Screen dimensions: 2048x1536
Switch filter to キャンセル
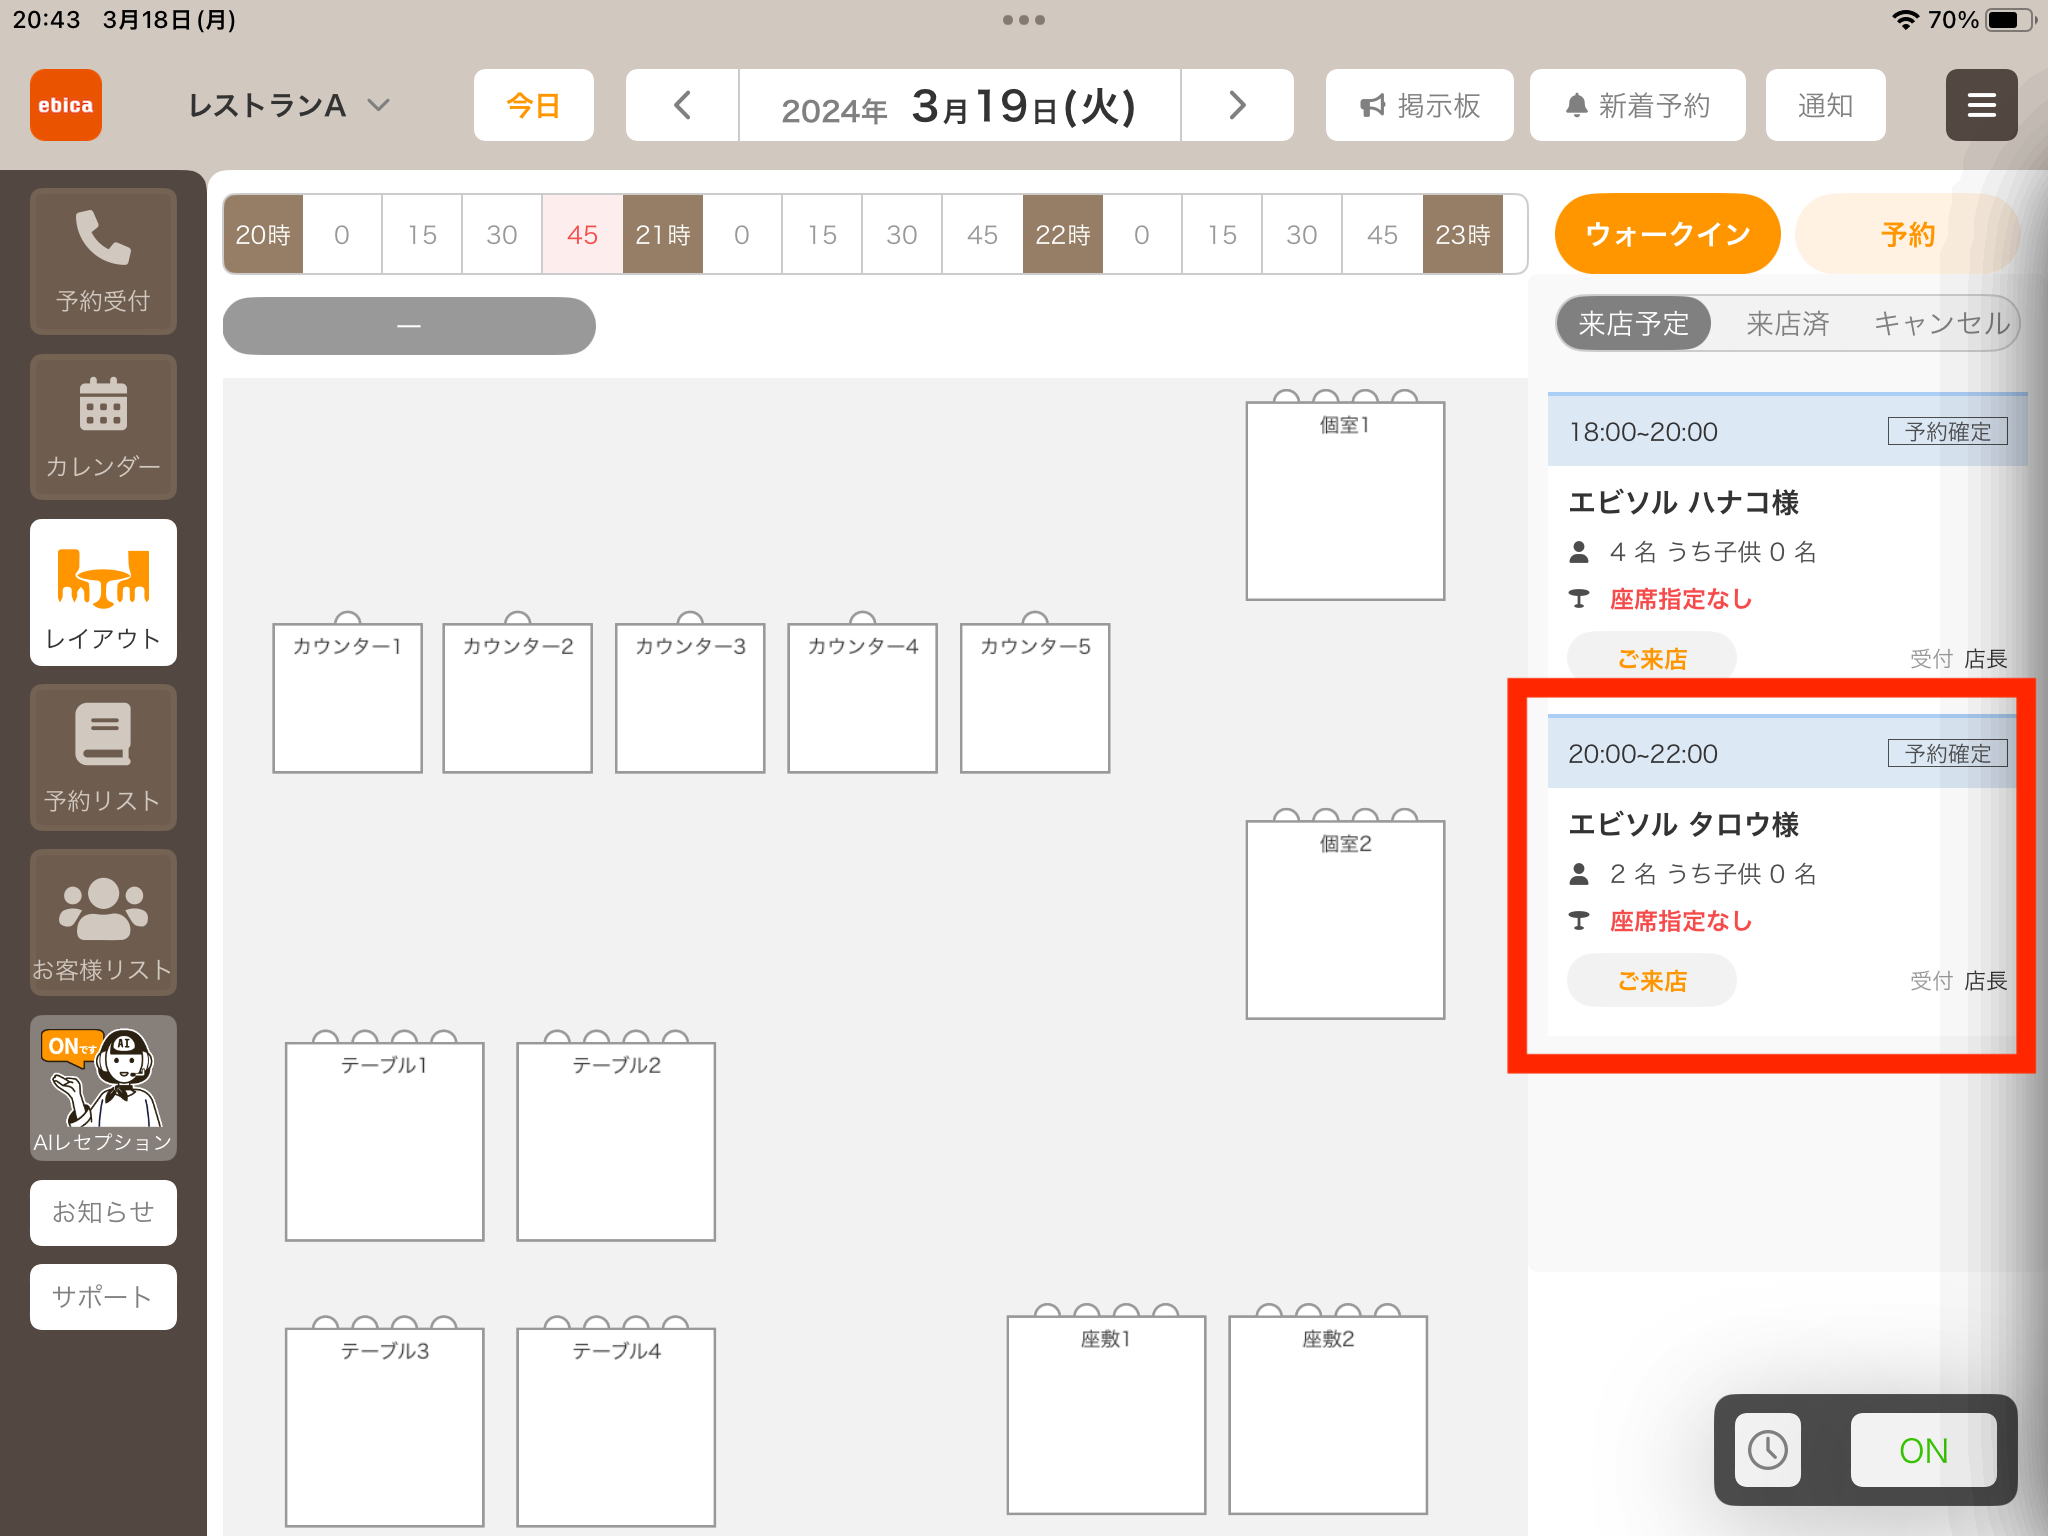click(x=1941, y=323)
